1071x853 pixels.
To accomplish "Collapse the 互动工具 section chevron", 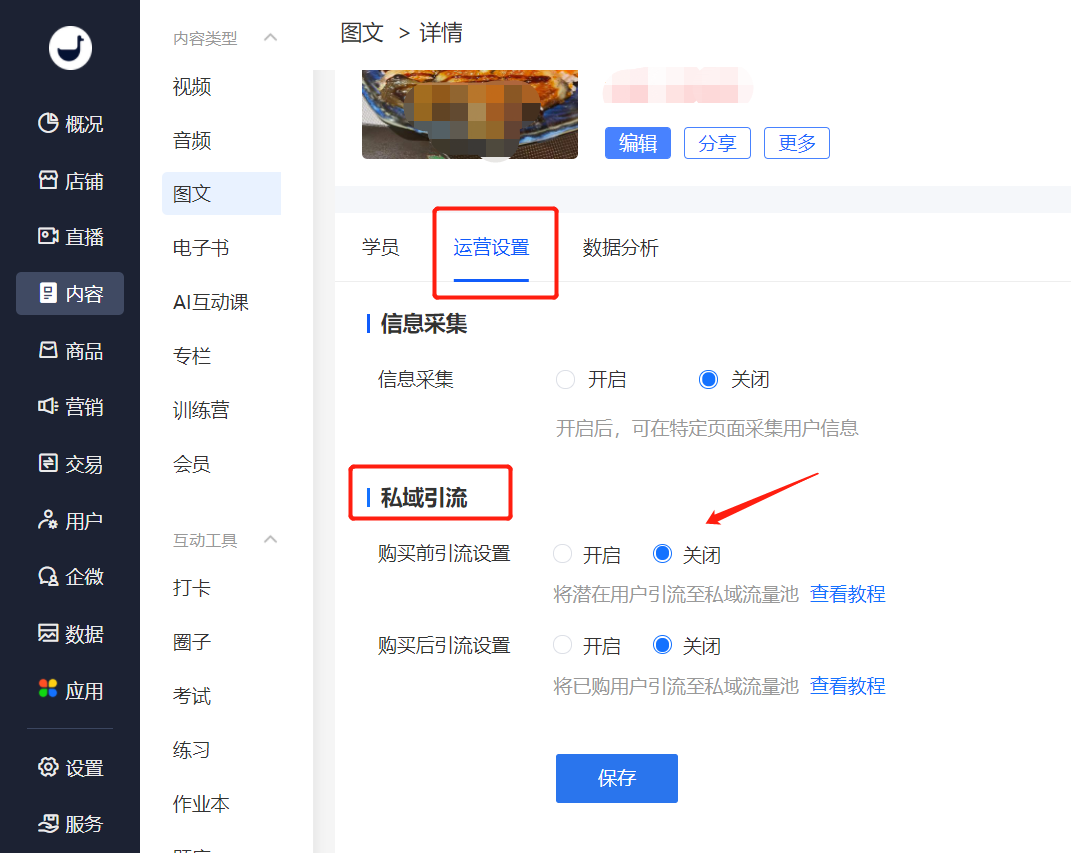I will [270, 540].
